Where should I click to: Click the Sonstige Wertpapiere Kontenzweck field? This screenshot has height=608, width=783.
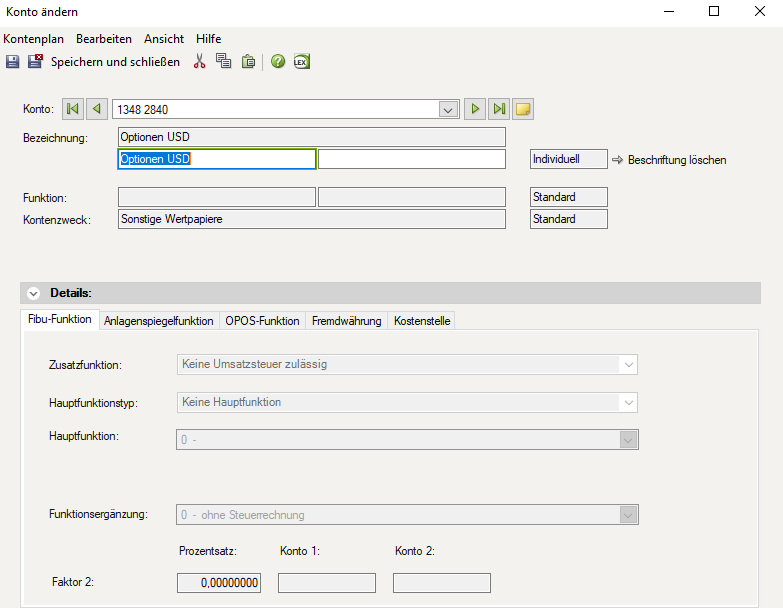pyautogui.click(x=312, y=219)
